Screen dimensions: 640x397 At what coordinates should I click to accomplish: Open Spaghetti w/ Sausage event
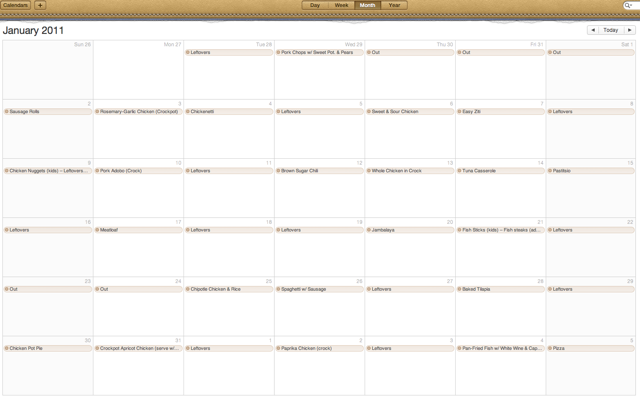320,289
